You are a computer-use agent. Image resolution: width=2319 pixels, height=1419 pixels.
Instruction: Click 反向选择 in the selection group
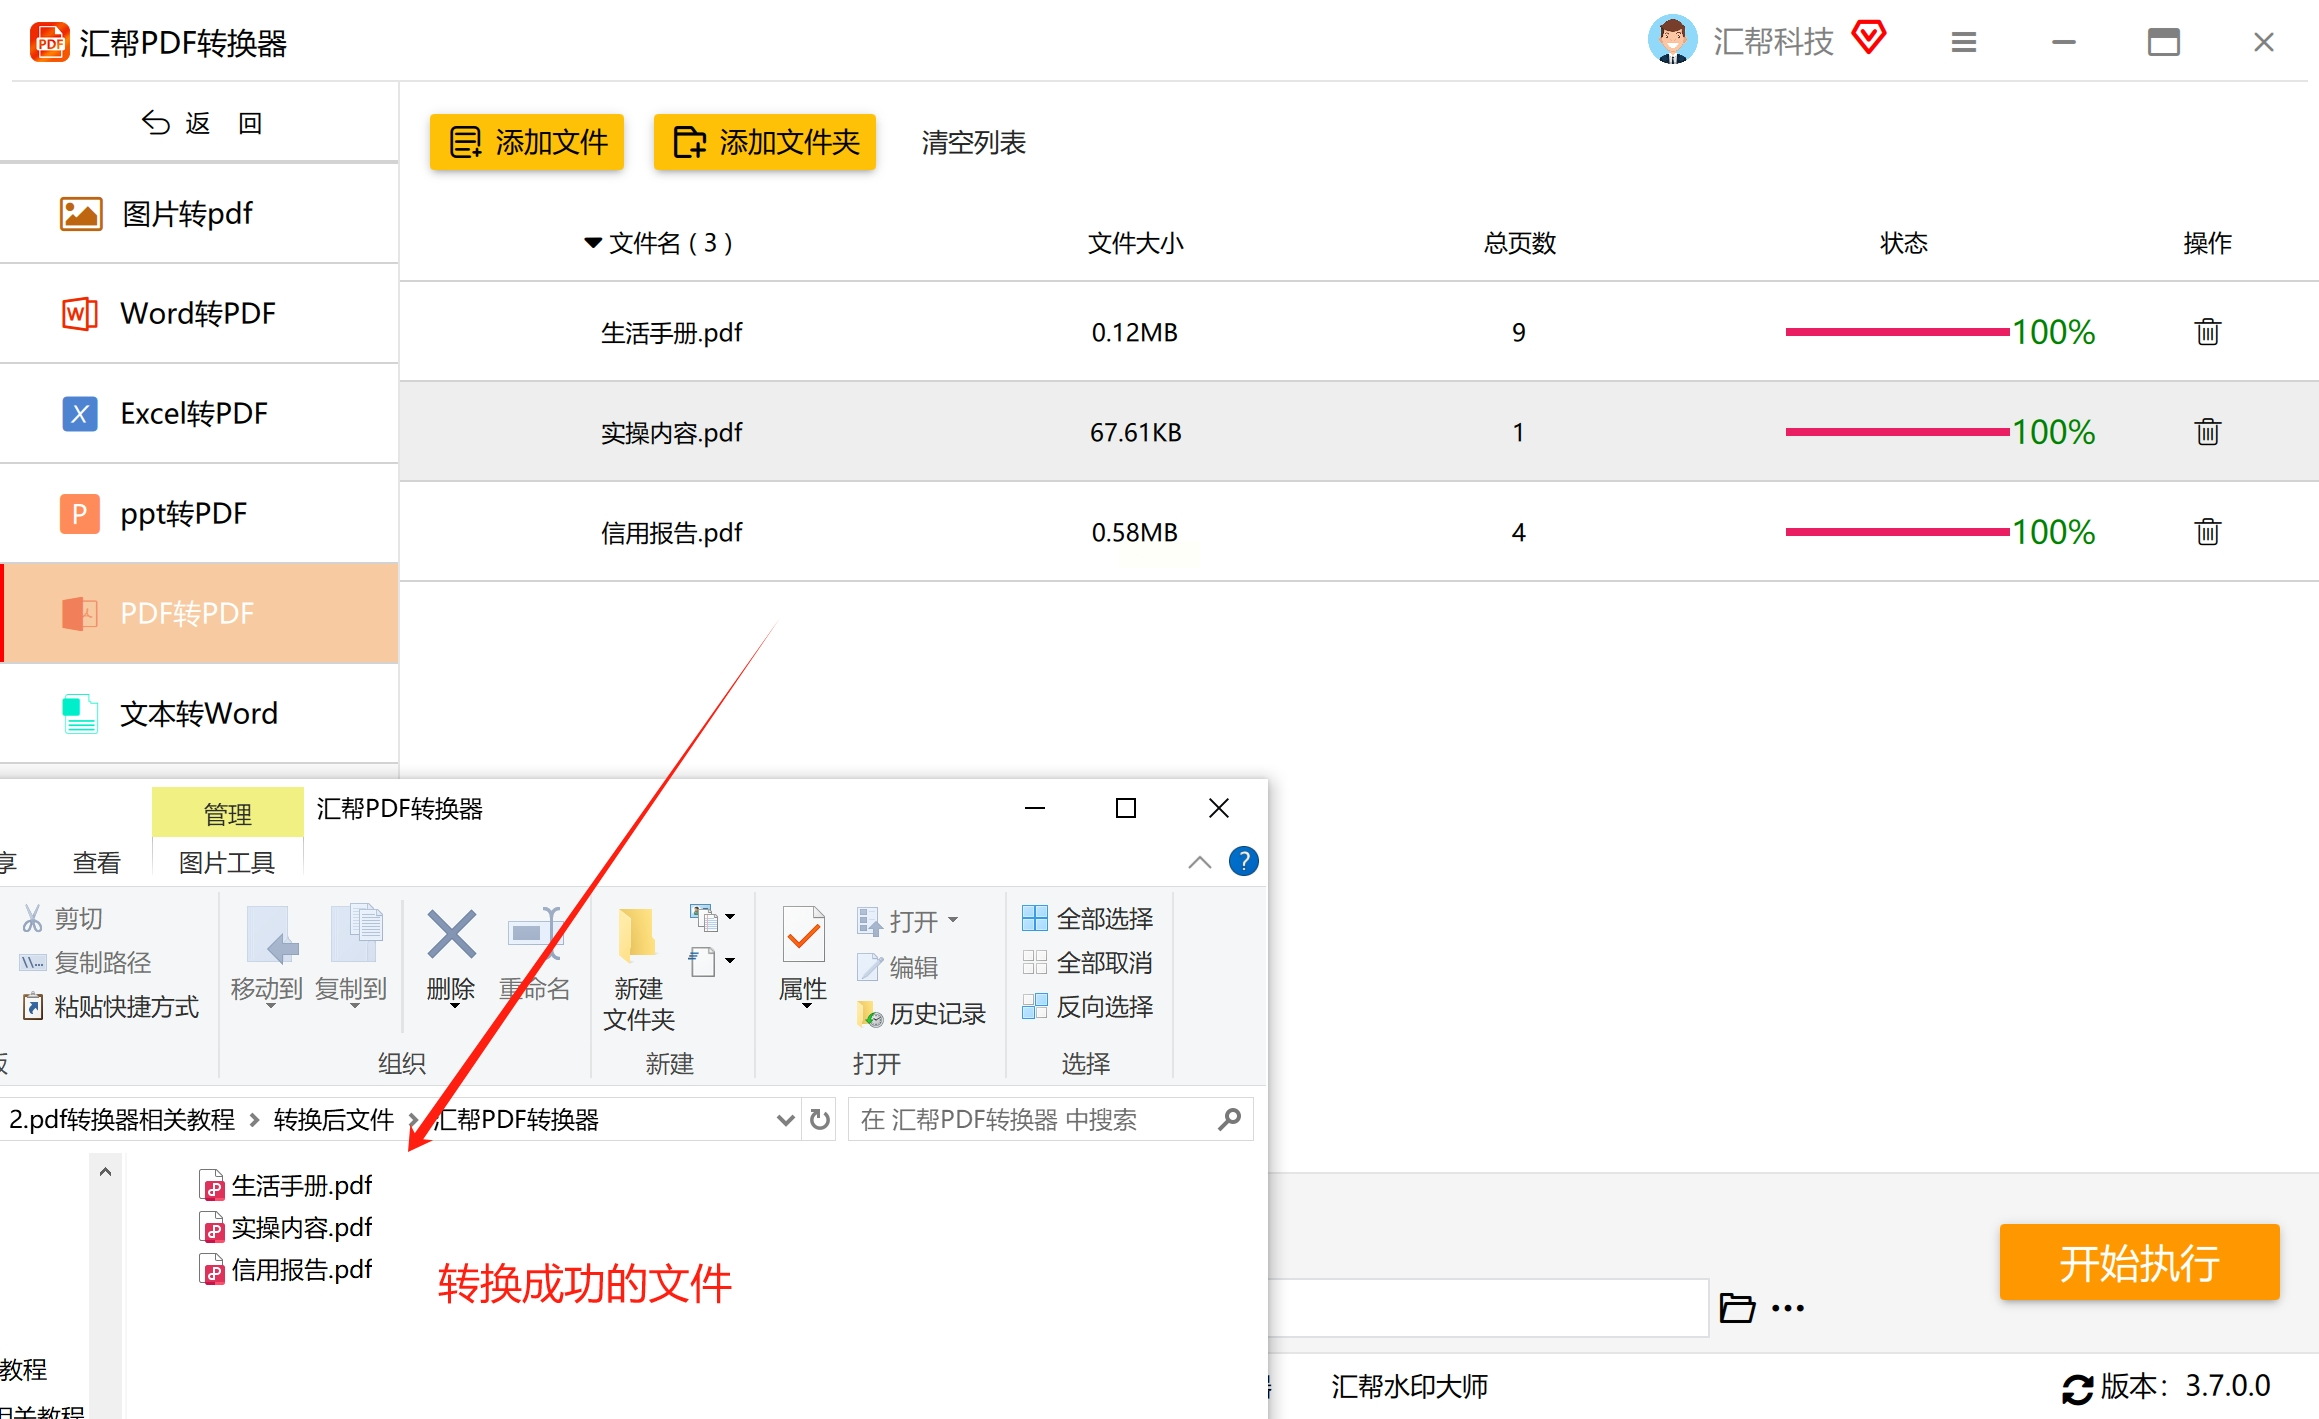[1088, 1006]
